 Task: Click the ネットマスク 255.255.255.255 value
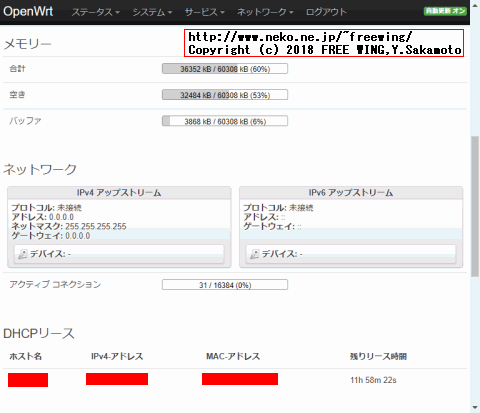[96, 226]
